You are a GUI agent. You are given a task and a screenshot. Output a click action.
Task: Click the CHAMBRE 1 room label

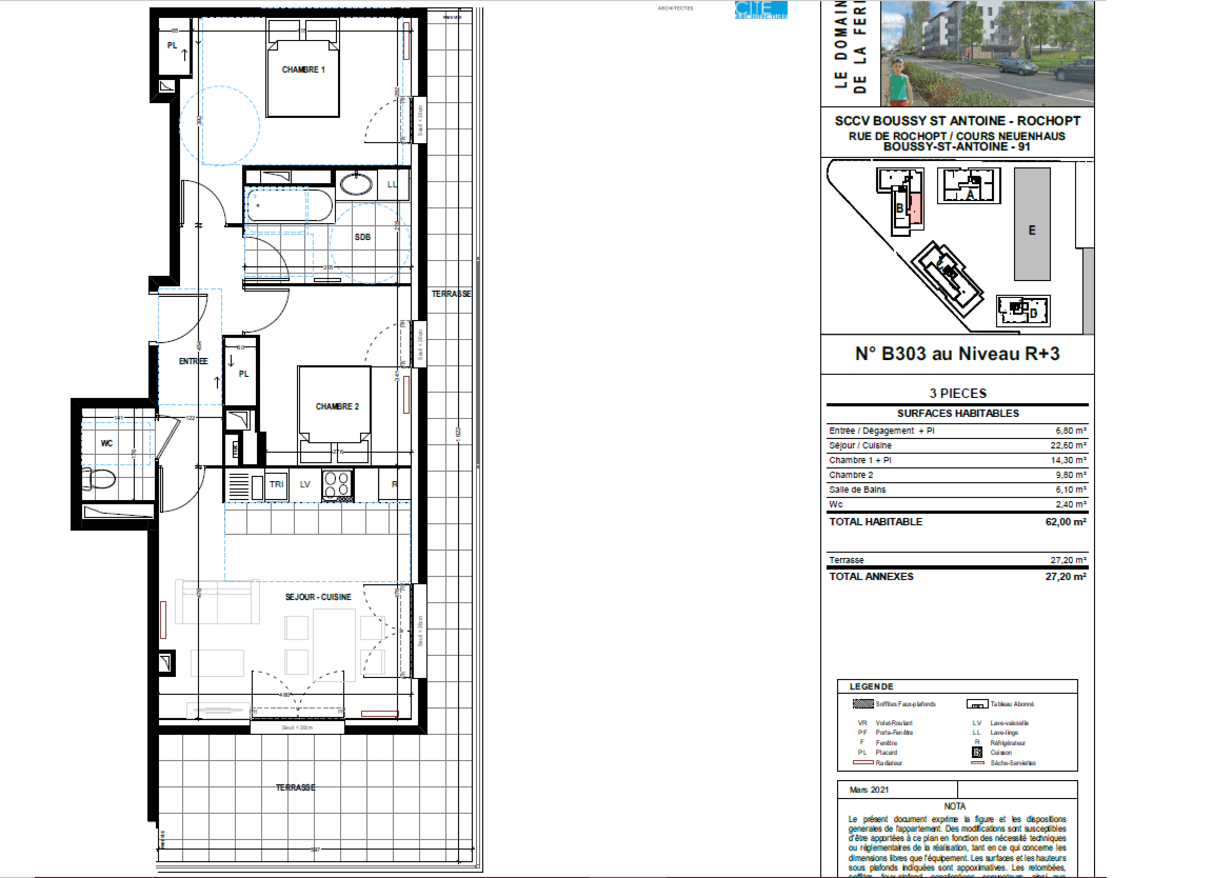(x=303, y=70)
